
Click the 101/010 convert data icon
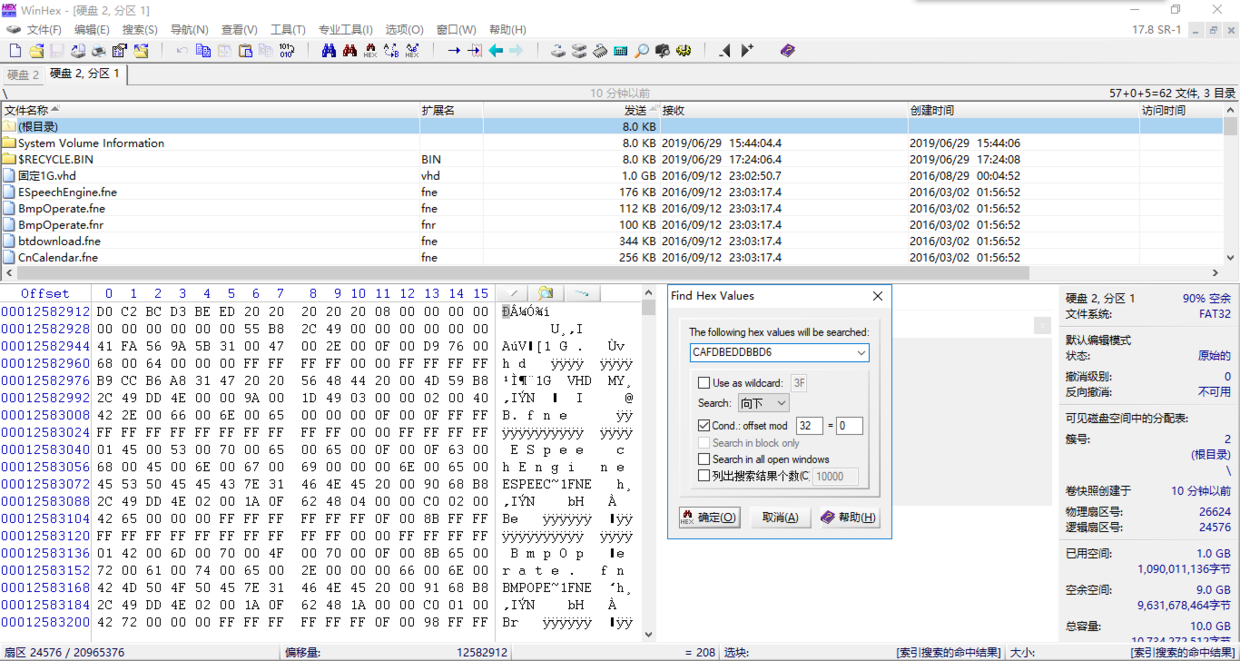coord(287,50)
